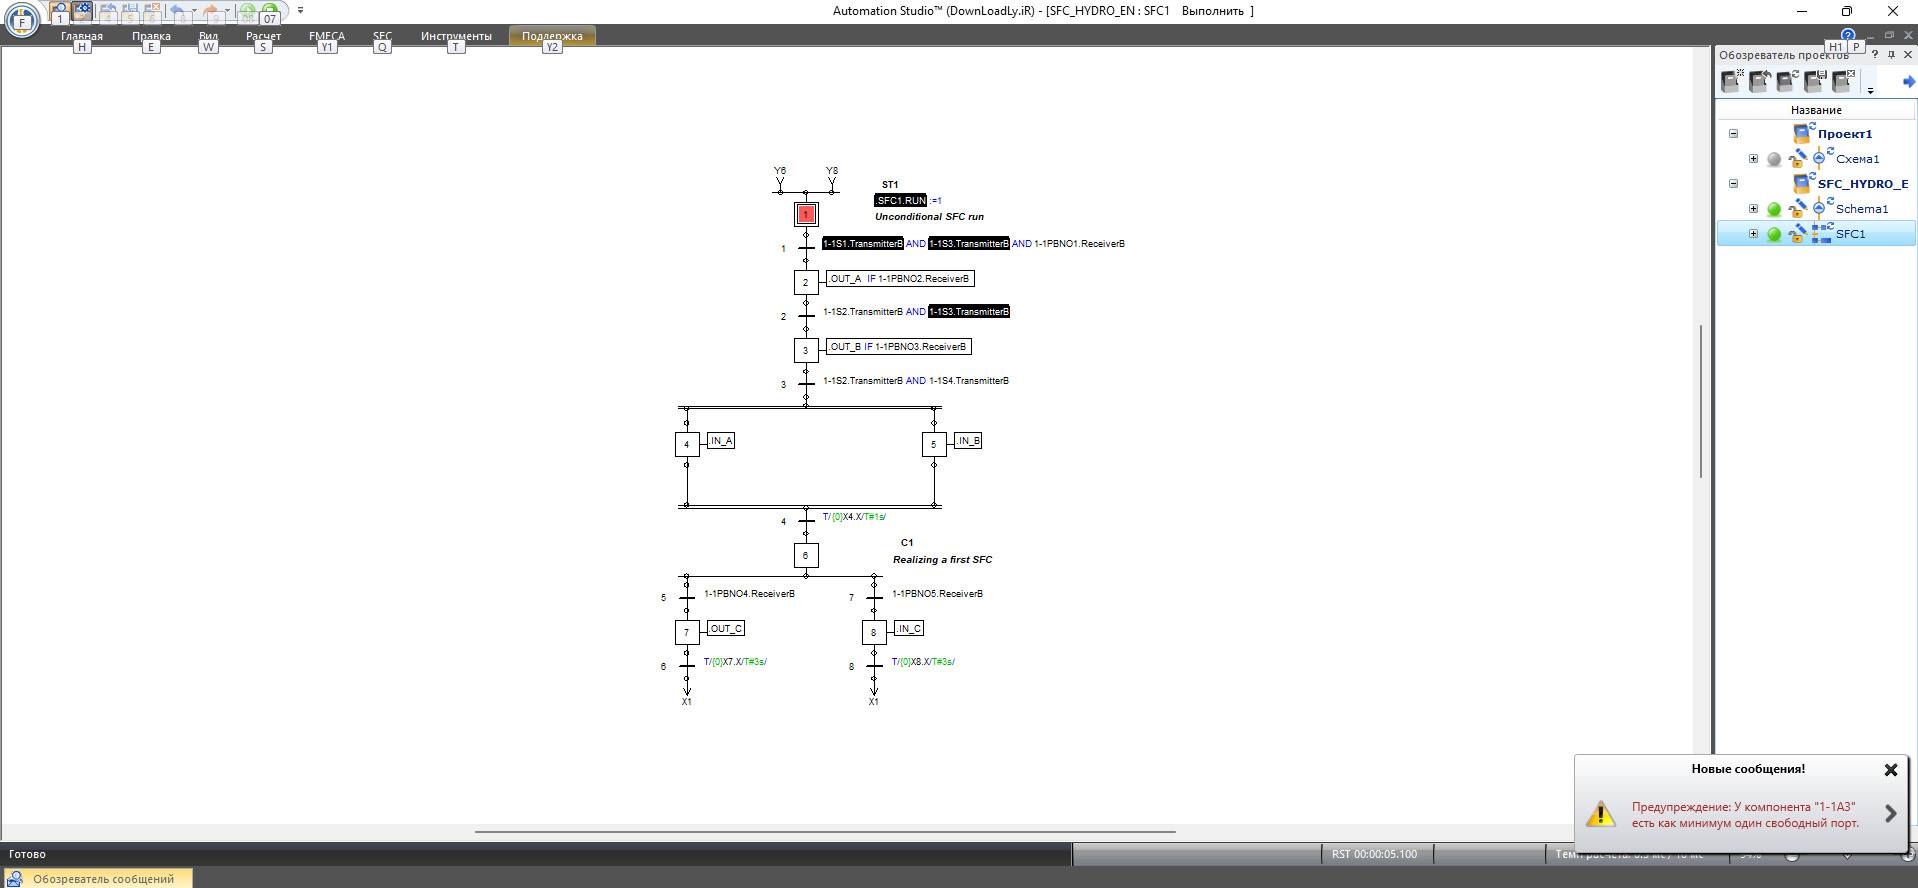Expand the SFC1 tree node
The height and width of the screenshot is (888, 1918).
(x=1753, y=234)
